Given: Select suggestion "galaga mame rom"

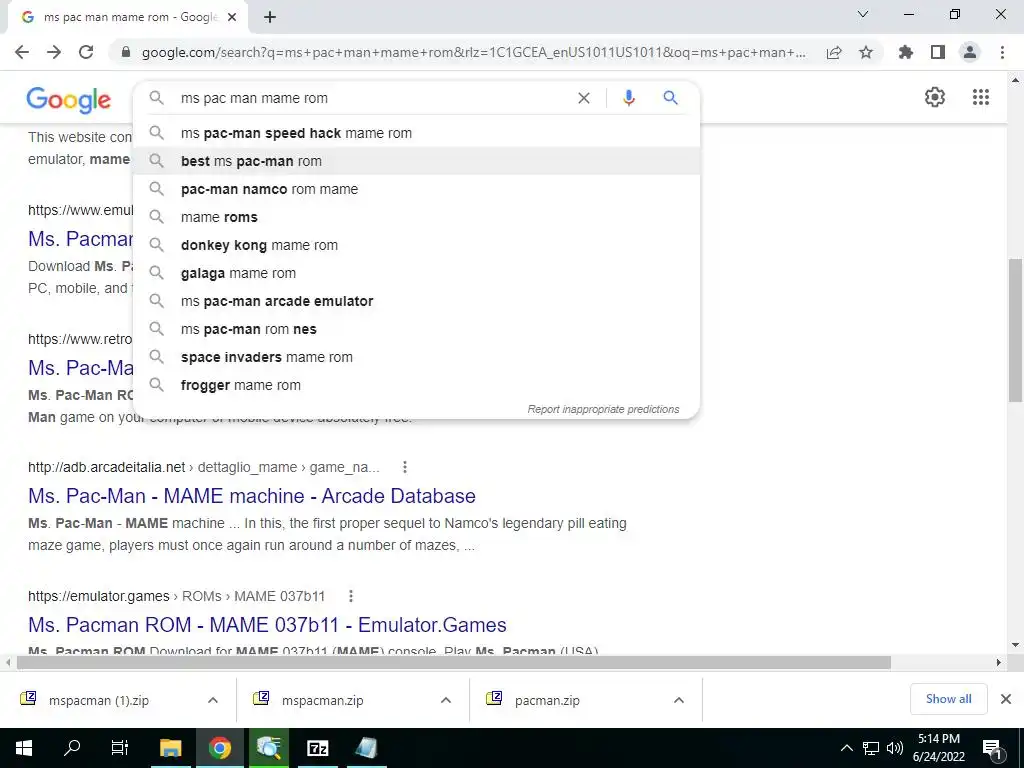Looking at the screenshot, I should (416, 274).
